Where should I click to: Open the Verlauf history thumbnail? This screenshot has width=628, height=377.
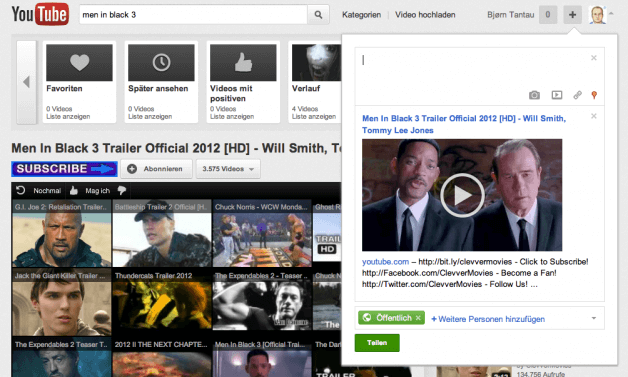316,62
